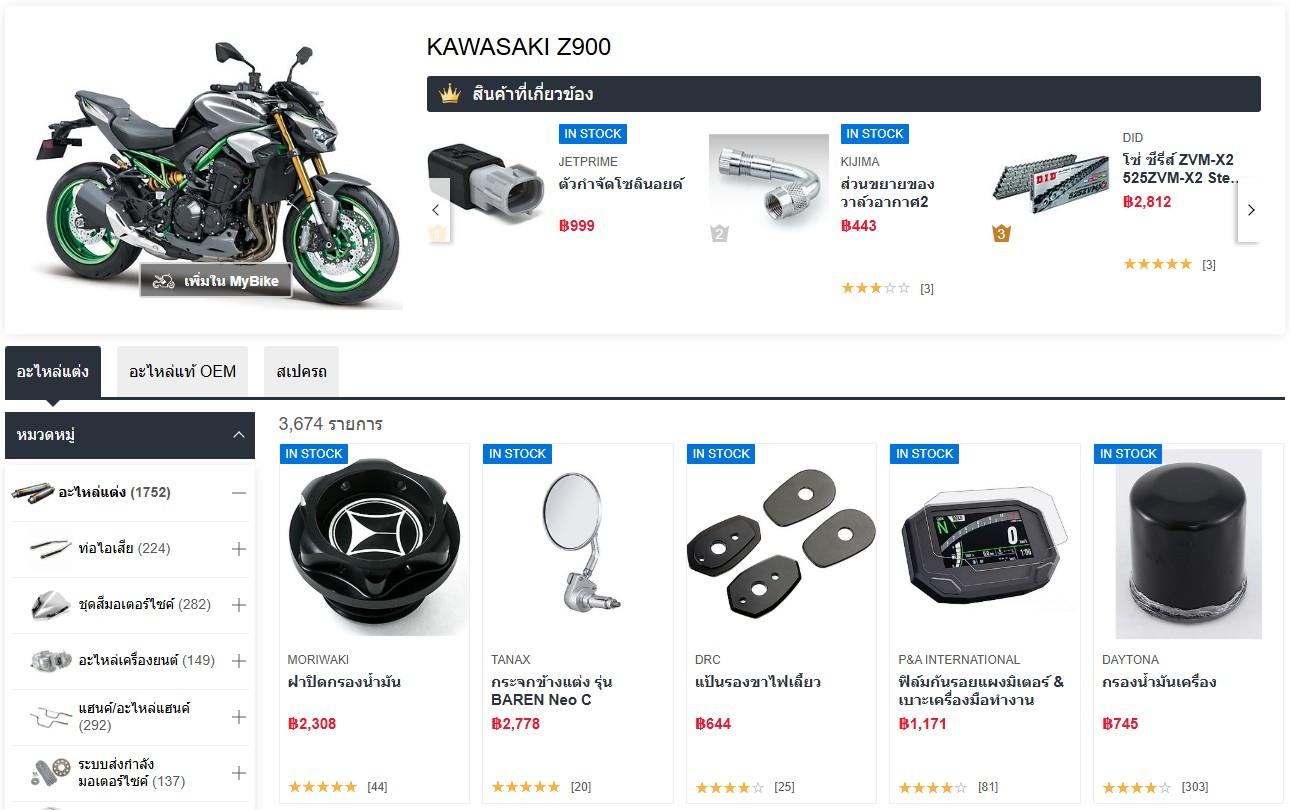Click the DAYTONA oil filter product image

(1188, 545)
